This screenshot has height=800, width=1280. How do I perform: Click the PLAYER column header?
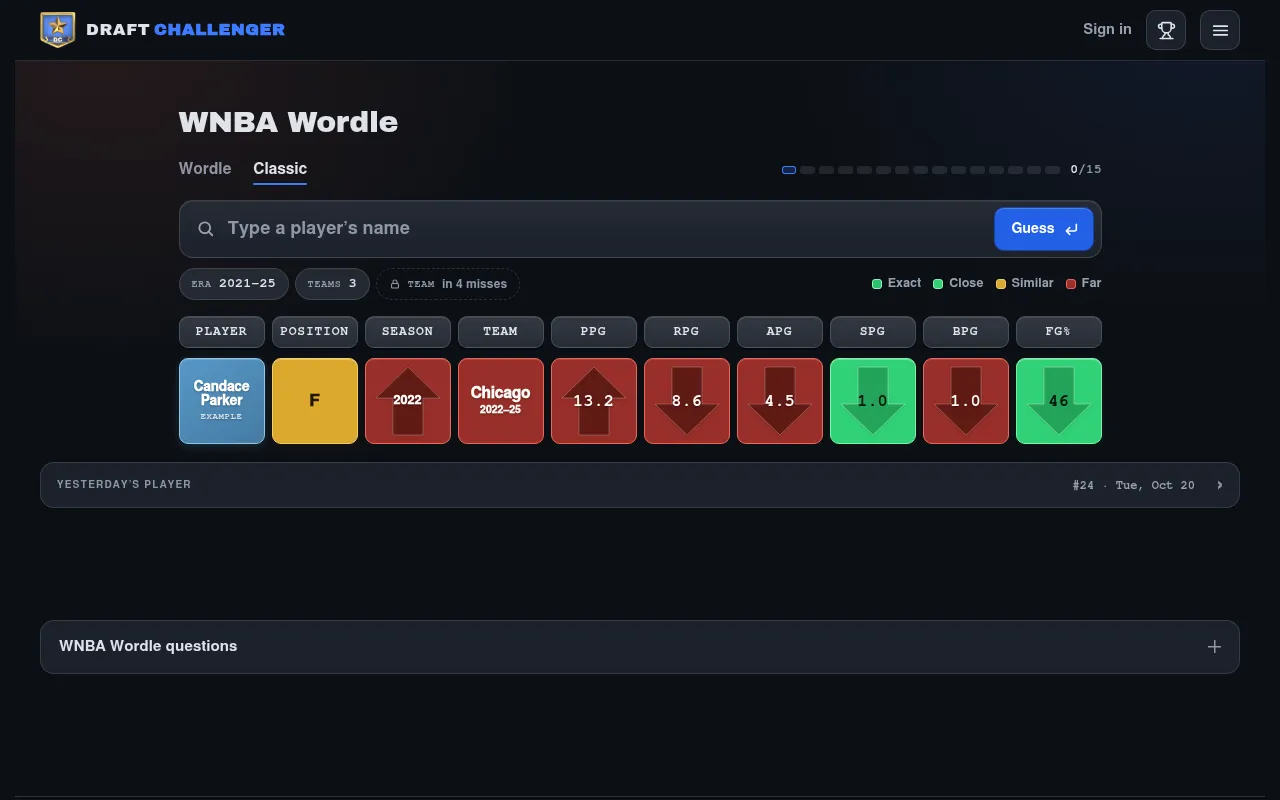pos(222,332)
